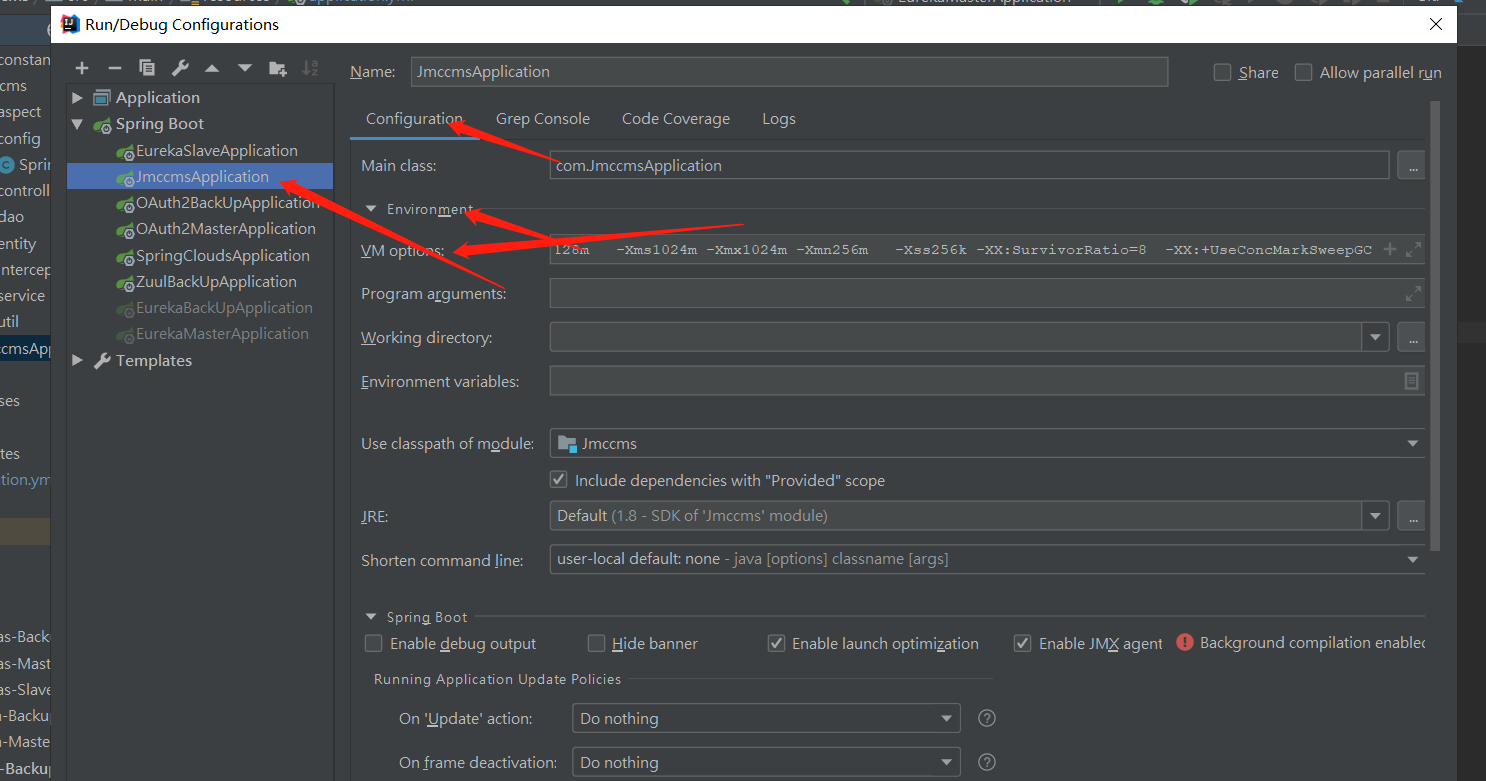The height and width of the screenshot is (781, 1486).
Task: Switch to the Grep Console tab
Action: pyautogui.click(x=543, y=119)
